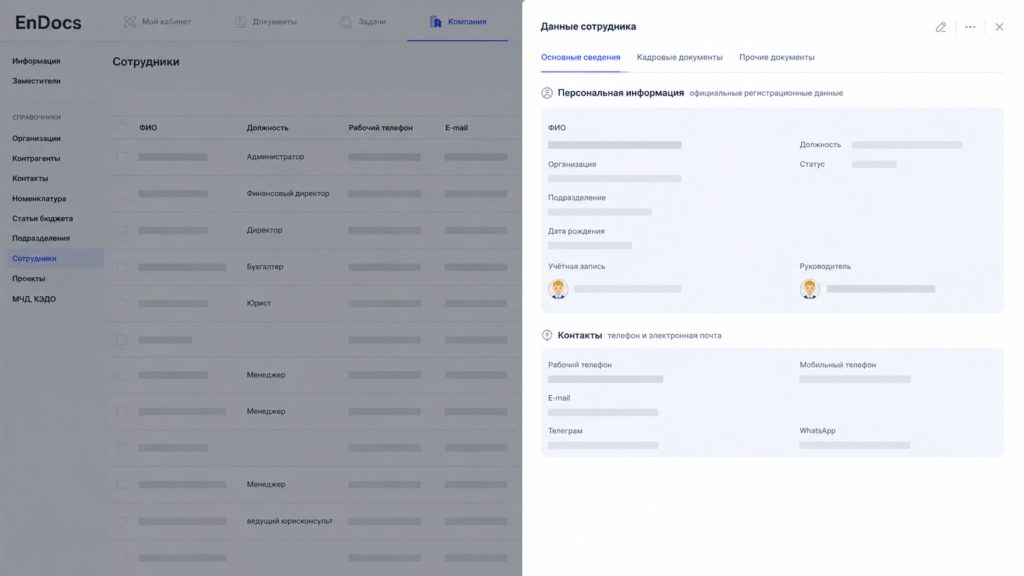Click the Учётная запись avatar
This screenshot has width=1024, height=576.
558,289
